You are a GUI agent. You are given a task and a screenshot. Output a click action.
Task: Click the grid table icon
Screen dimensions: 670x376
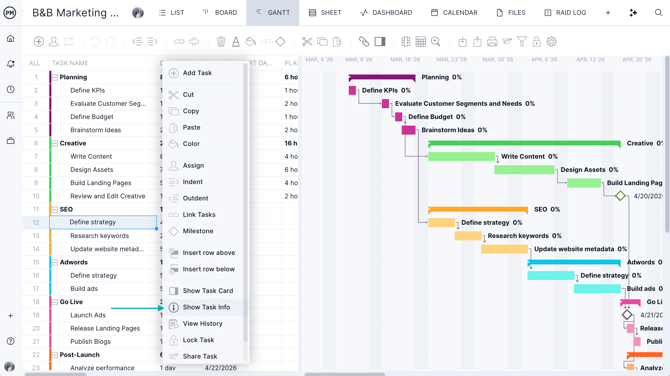(x=420, y=41)
